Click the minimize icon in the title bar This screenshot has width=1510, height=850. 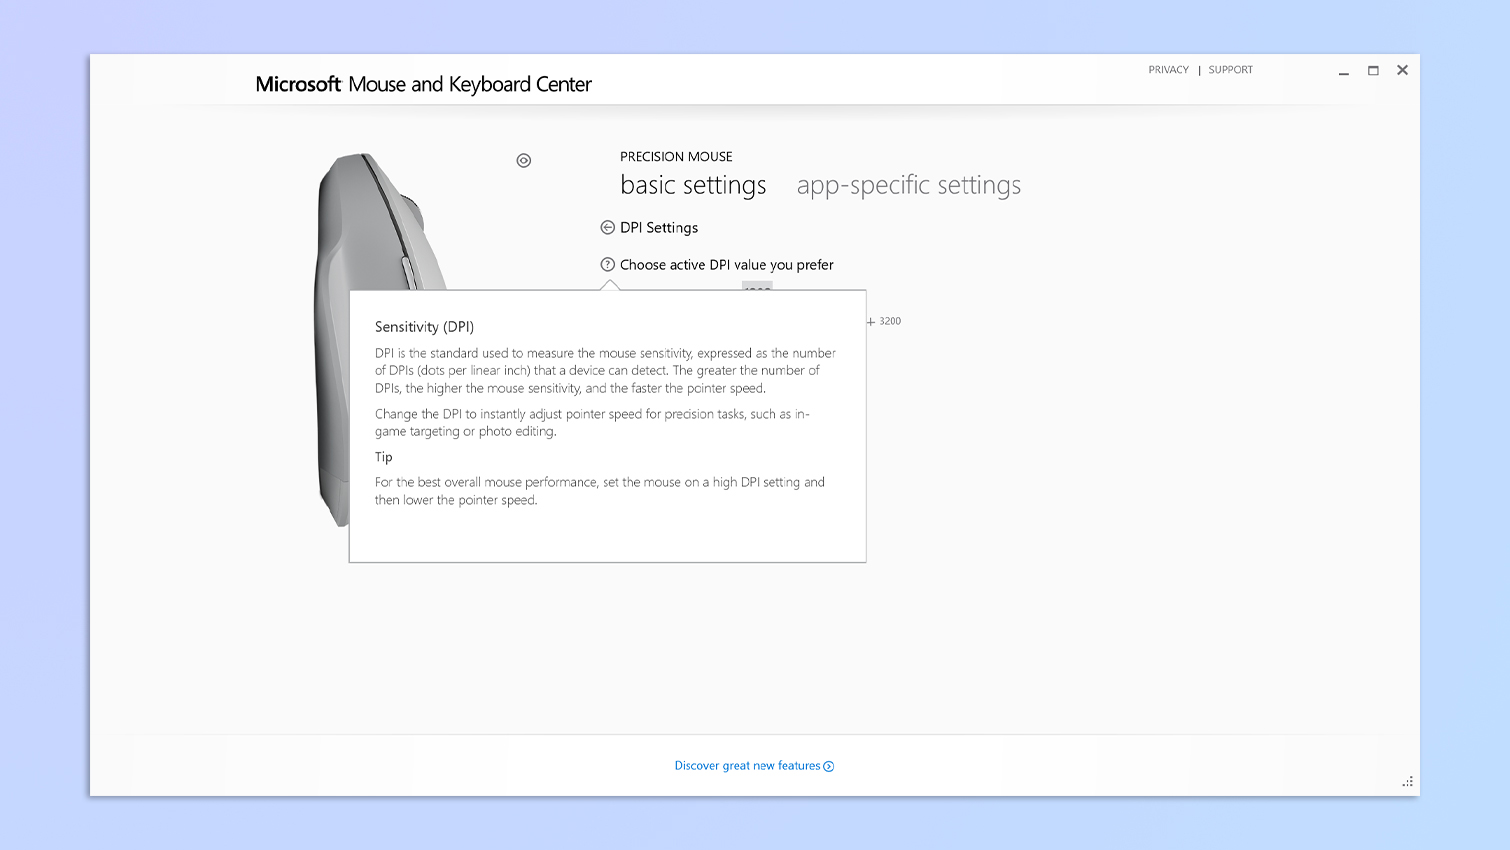pos(1343,71)
